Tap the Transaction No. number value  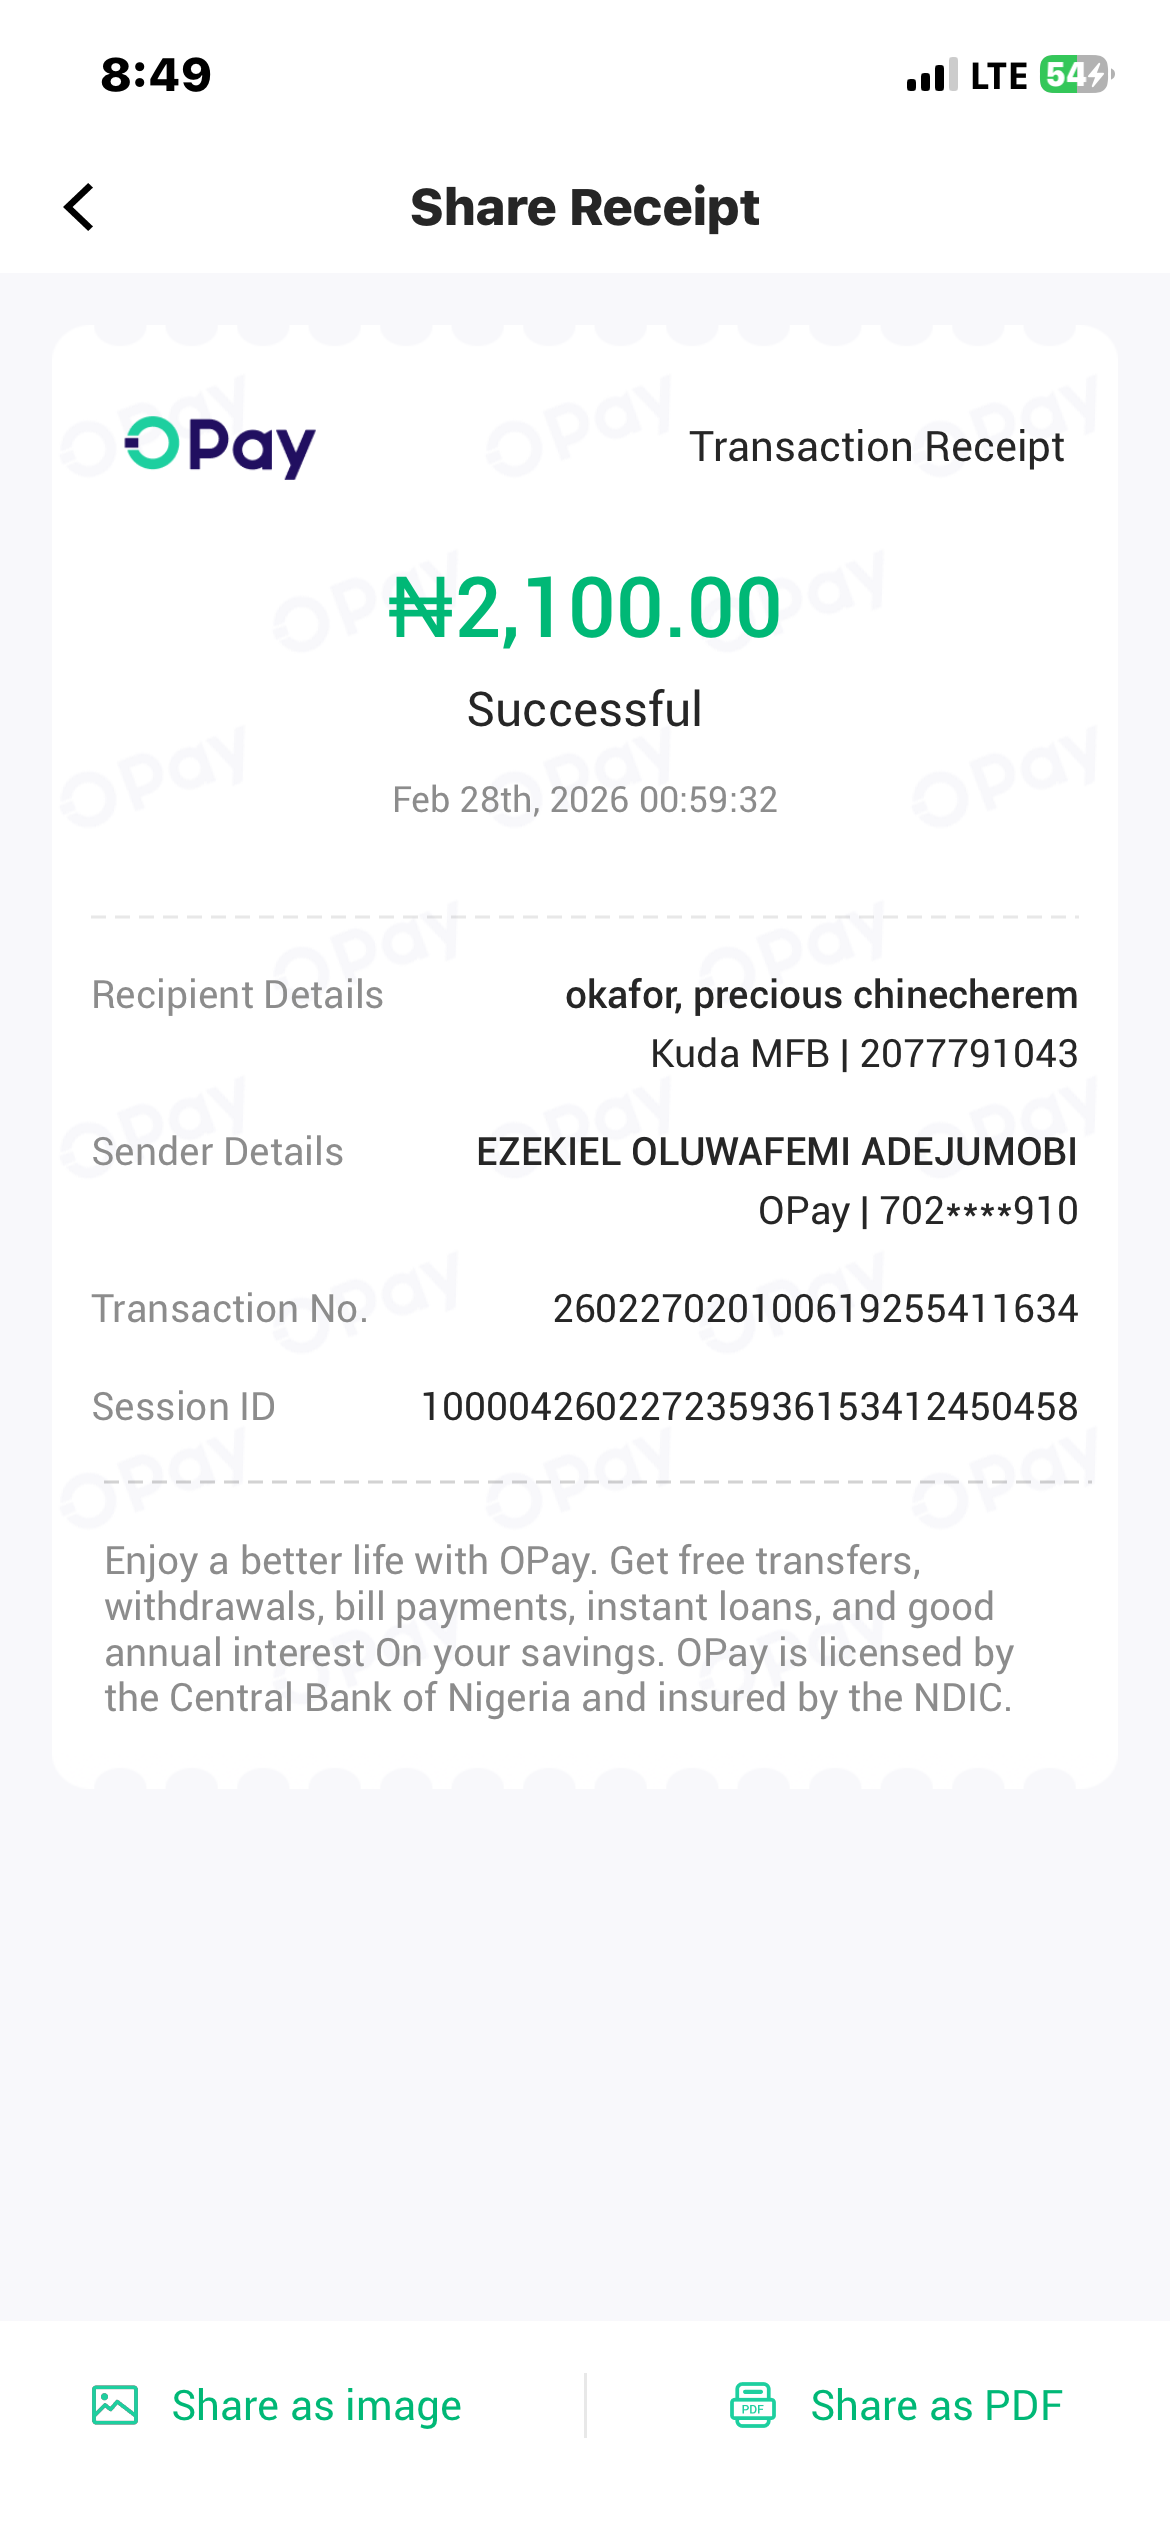click(815, 1309)
